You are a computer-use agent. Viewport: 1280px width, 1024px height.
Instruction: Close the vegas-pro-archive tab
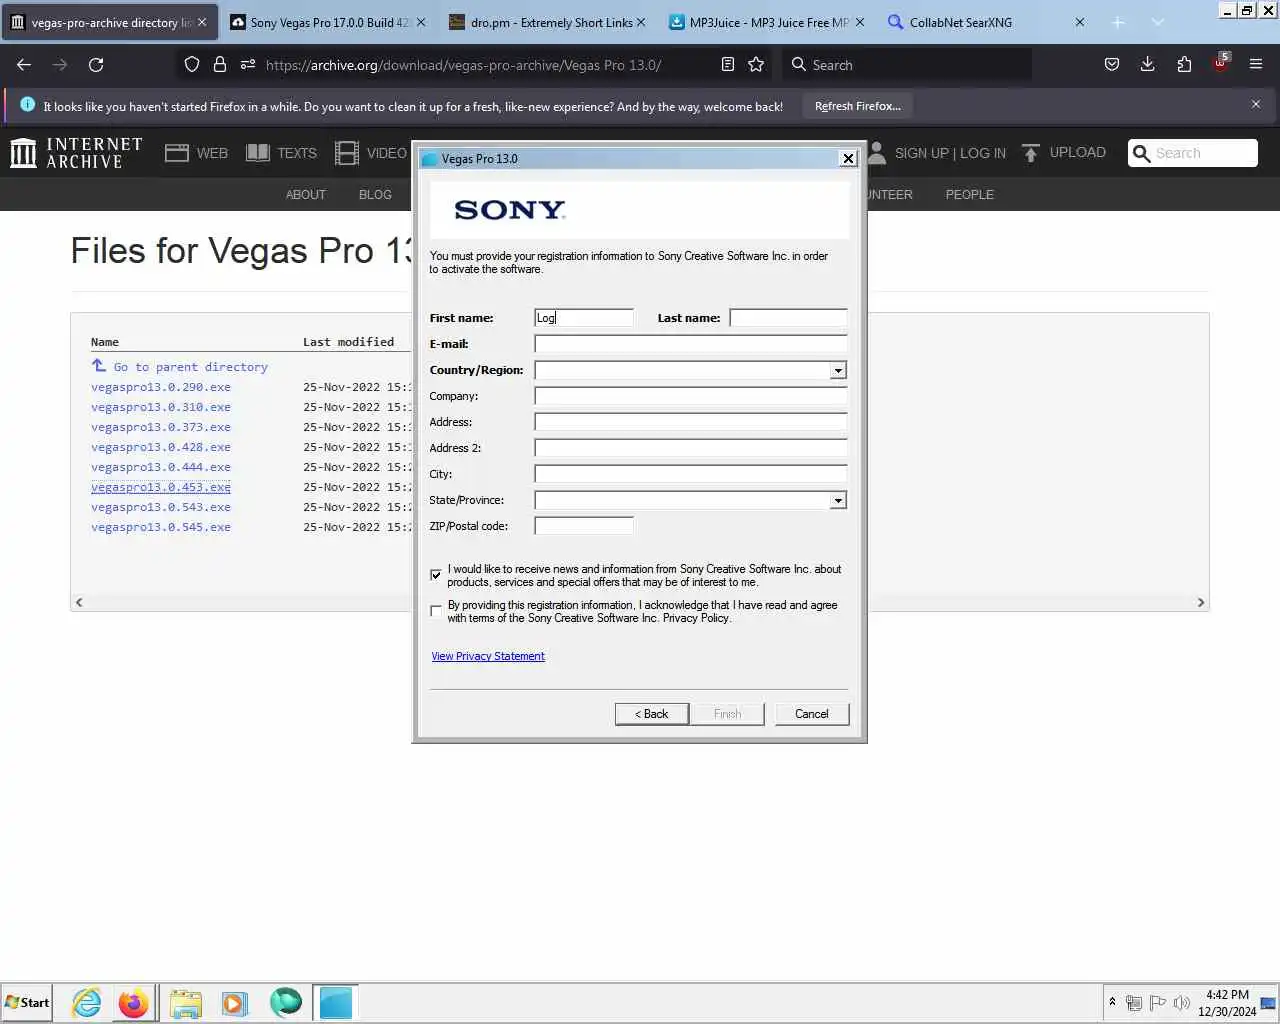click(202, 22)
